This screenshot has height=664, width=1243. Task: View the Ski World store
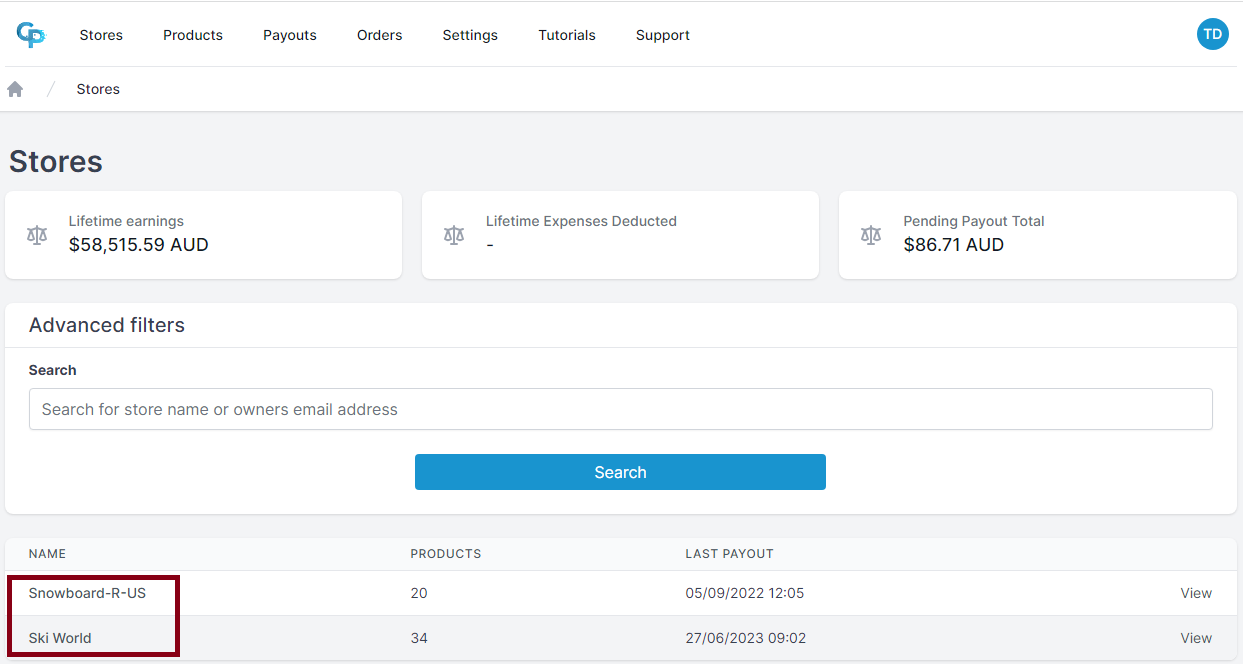coord(1196,638)
